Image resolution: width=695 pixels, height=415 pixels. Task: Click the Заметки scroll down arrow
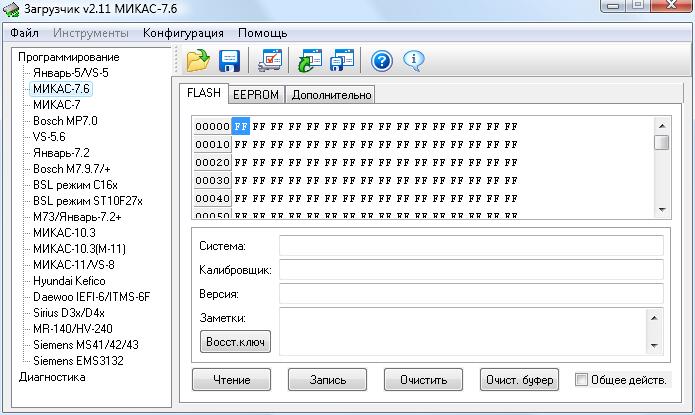[x=654, y=345]
